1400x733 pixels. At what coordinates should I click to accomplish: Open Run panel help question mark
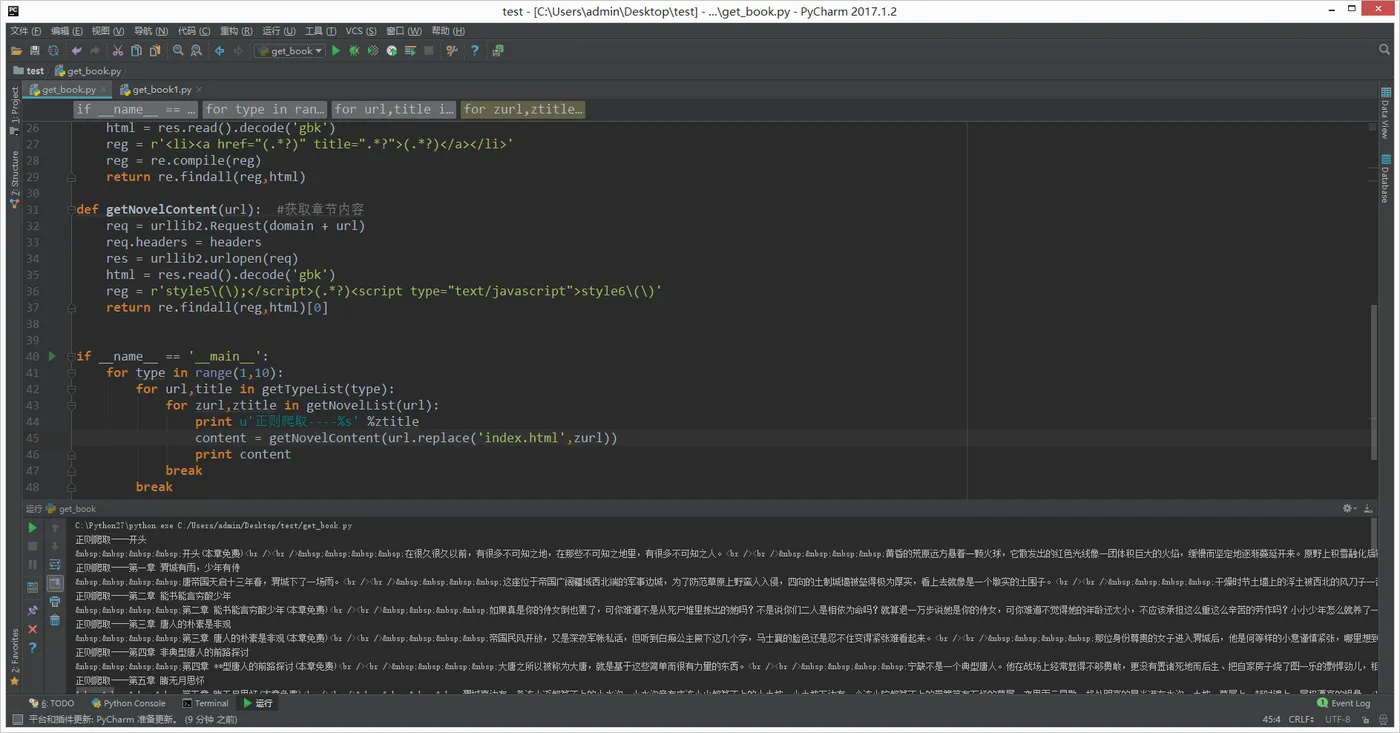point(33,648)
